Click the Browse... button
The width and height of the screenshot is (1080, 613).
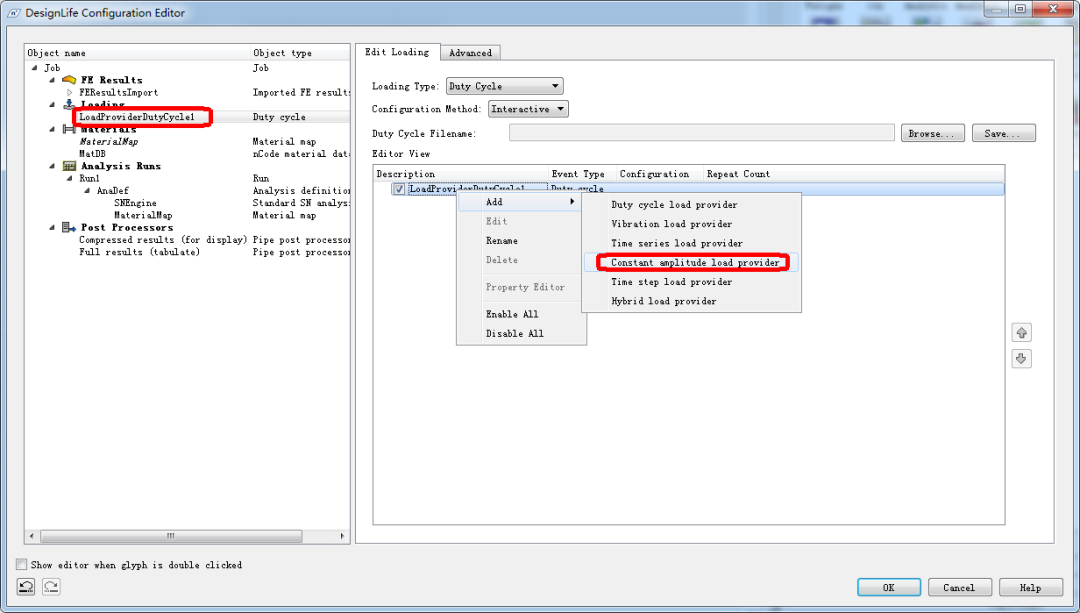point(933,133)
